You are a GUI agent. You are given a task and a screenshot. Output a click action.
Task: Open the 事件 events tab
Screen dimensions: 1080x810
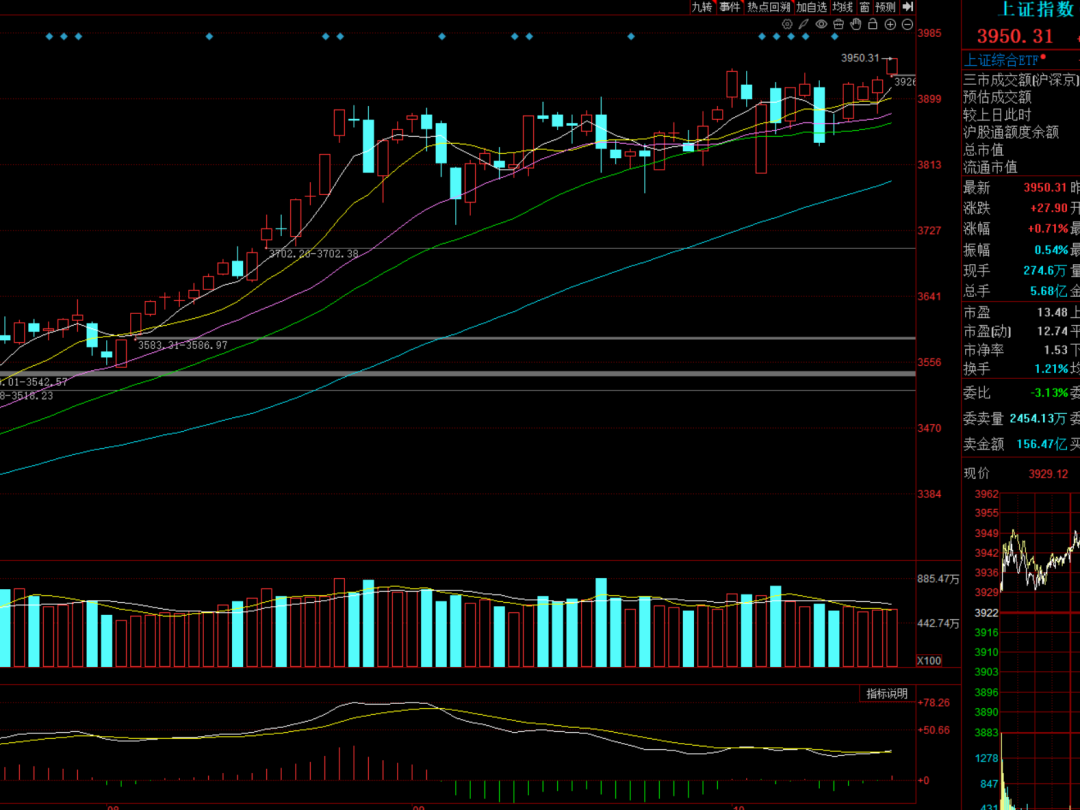click(730, 7)
